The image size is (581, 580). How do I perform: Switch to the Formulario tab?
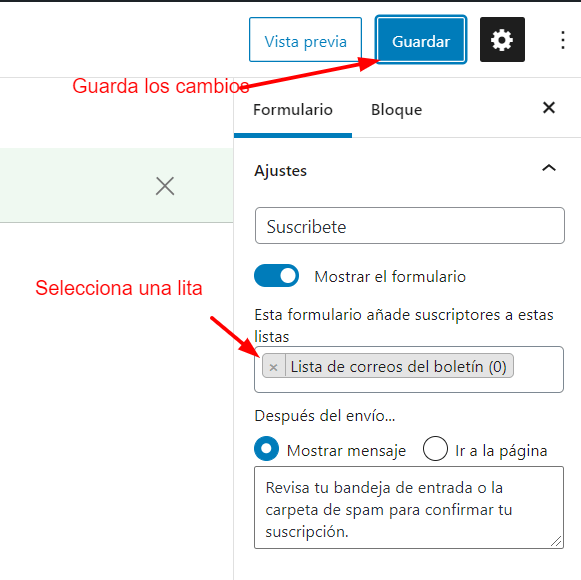click(x=293, y=110)
